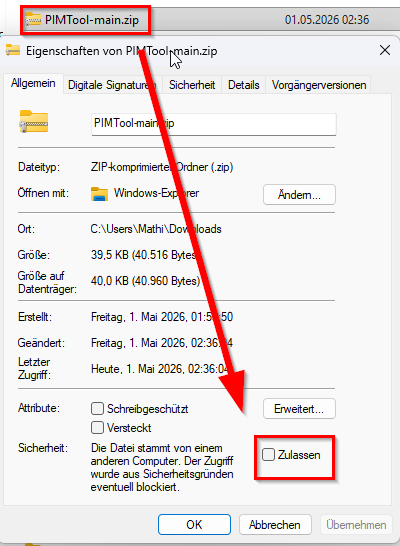Click the Windows-Explorer icon next to Öffnen mit
This screenshot has width=400, height=546.
(99, 194)
